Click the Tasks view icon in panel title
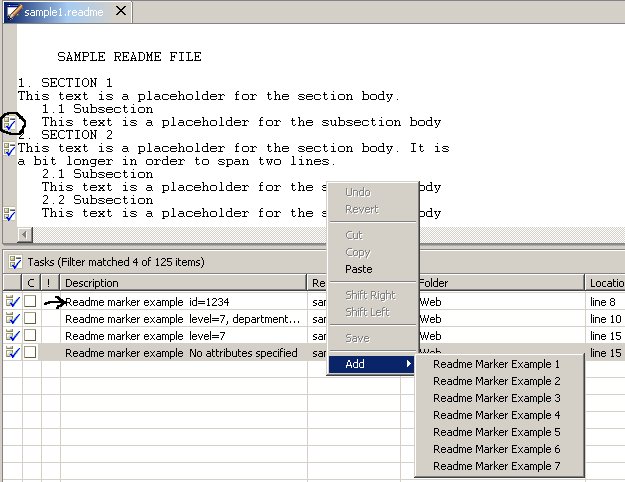The height and width of the screenshot is (482, 625). (15, 262)
